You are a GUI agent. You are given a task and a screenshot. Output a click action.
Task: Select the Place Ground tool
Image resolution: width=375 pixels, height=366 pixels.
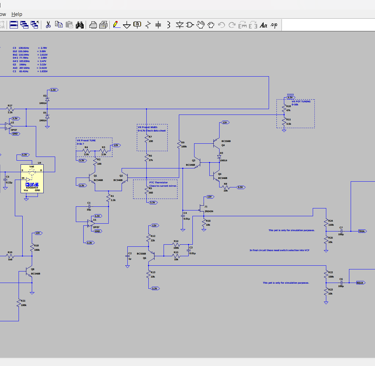[x=127, y=25]
